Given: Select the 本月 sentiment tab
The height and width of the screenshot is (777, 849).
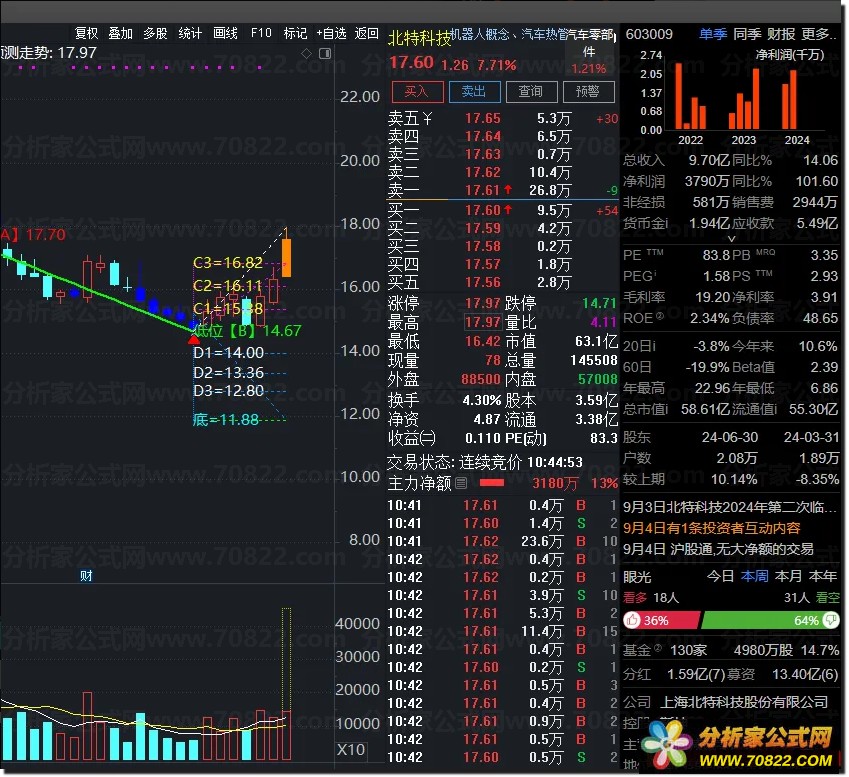Looking at the screenshot, I should tap(789, 576).
